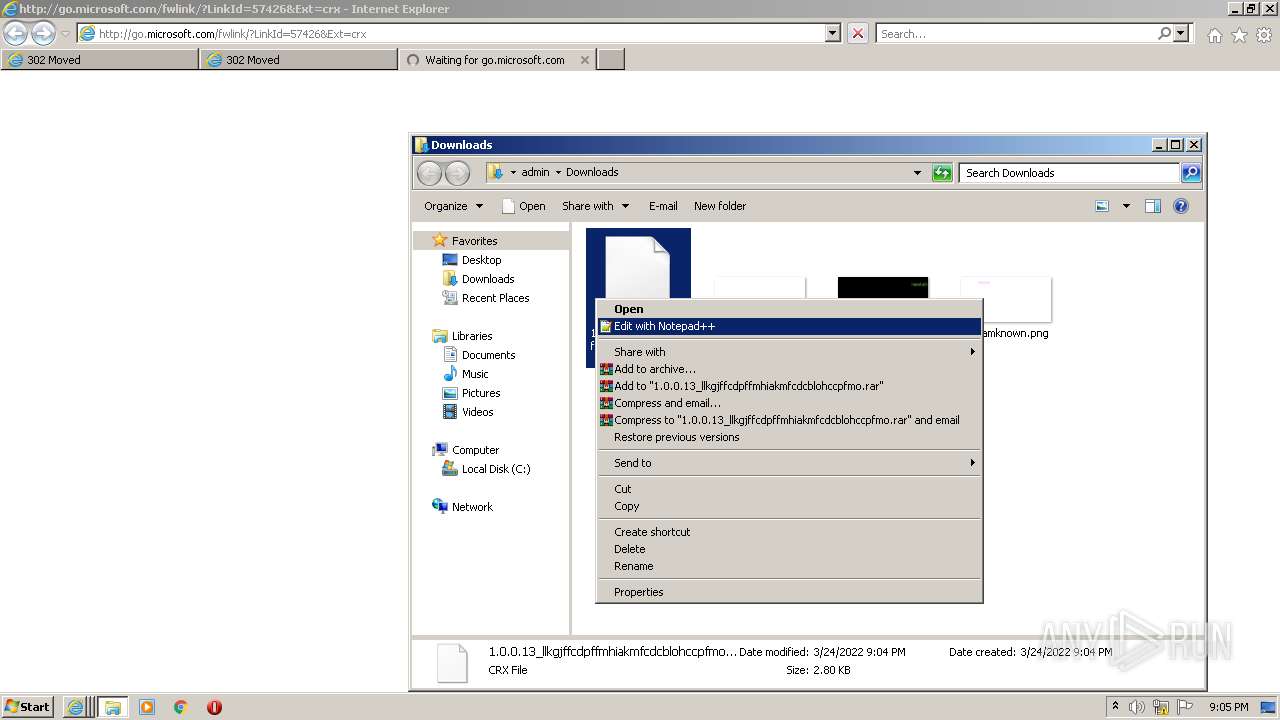
Task: Select Open in the context menu
Action: pyautogui.click(x=789, y=309)
